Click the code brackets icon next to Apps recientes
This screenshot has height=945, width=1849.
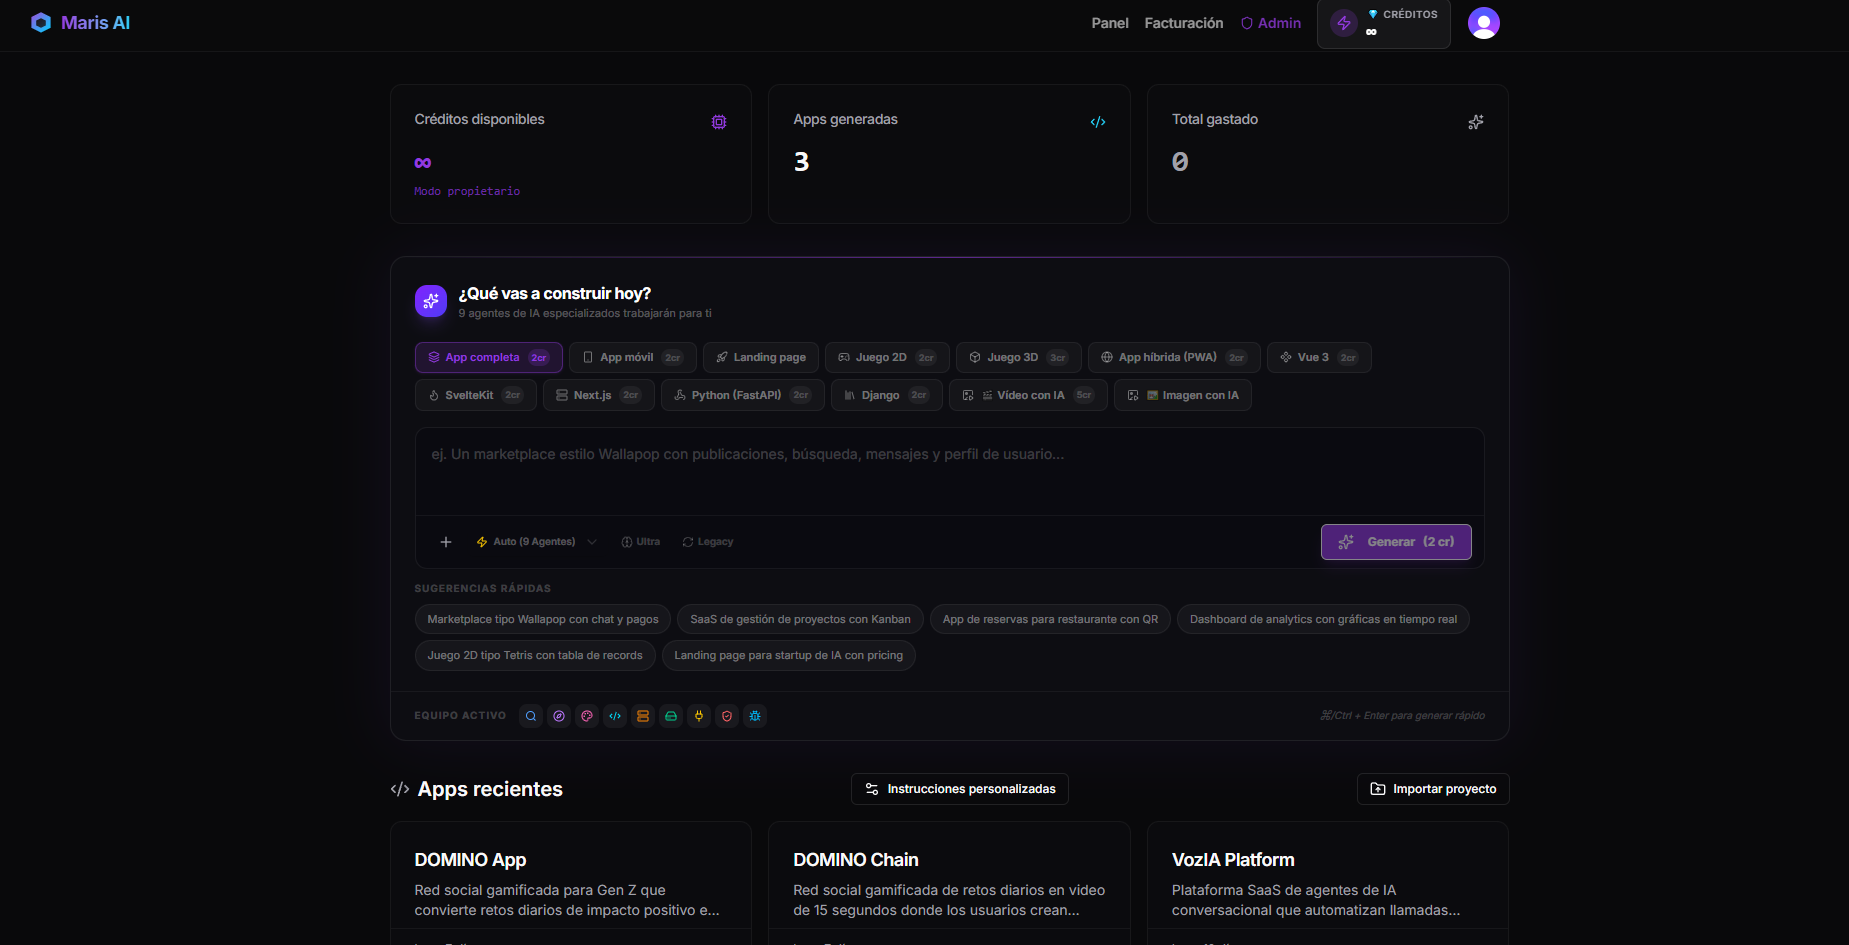(x=400, y=789)
